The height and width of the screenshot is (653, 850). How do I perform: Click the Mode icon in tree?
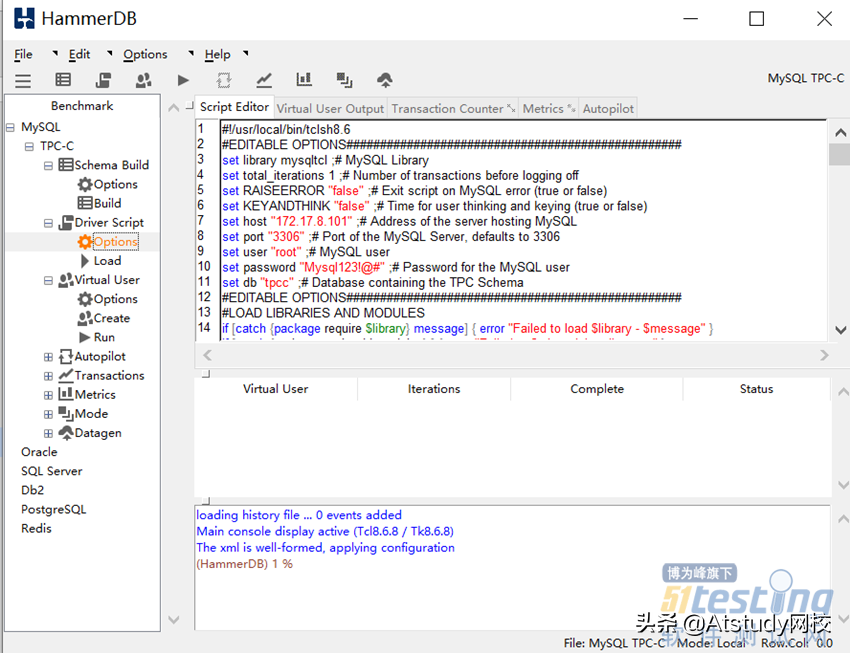[x=66, y=413]
